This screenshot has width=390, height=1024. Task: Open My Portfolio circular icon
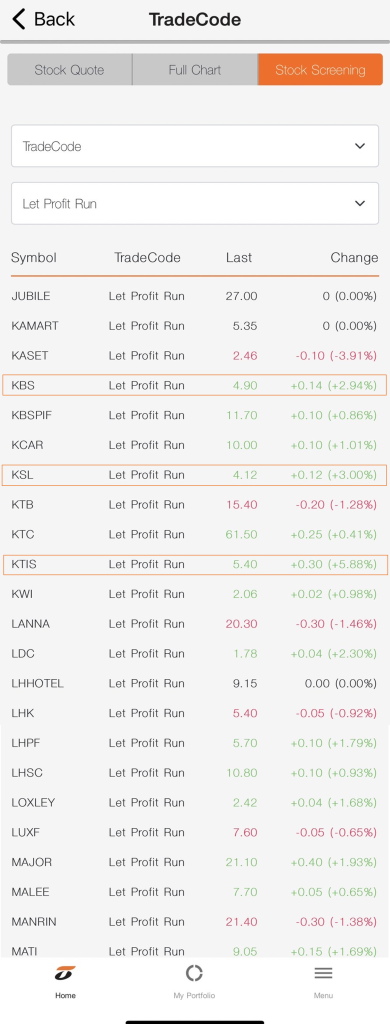point(194,973)
